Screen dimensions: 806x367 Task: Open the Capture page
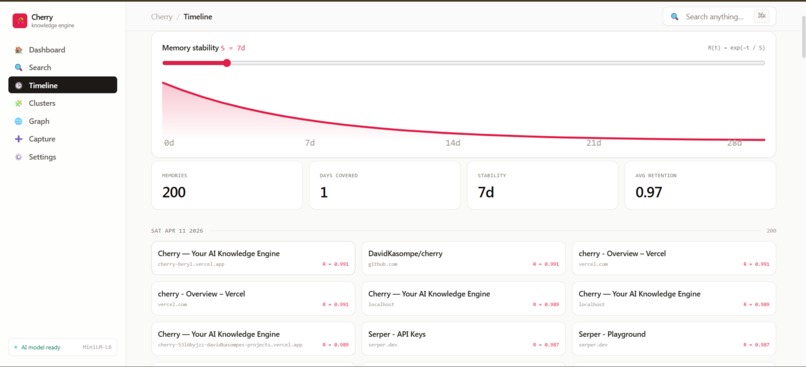pyautogui.click(x=63, y=139)
